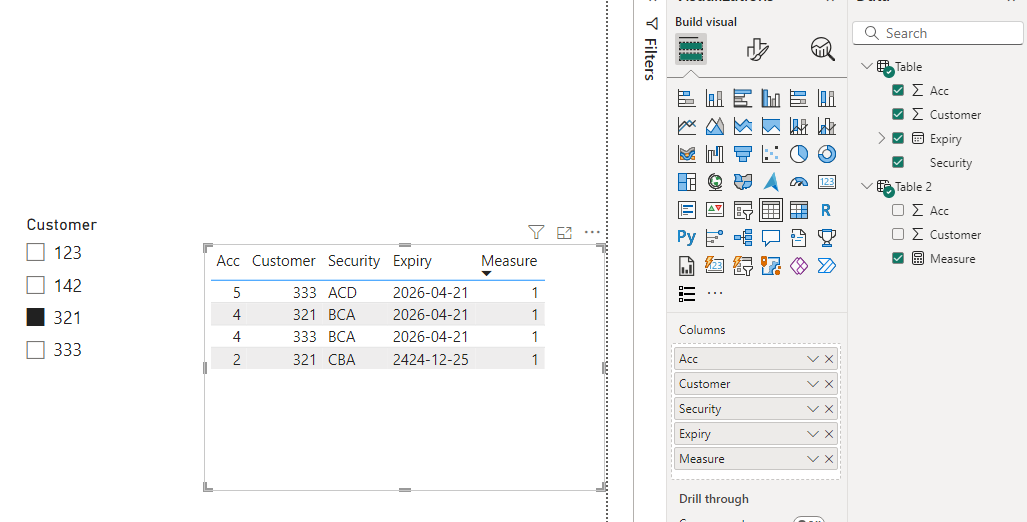The image size is (1027, 522).
Task: Remove Security from the Columns well
Action: click(829, 409)
